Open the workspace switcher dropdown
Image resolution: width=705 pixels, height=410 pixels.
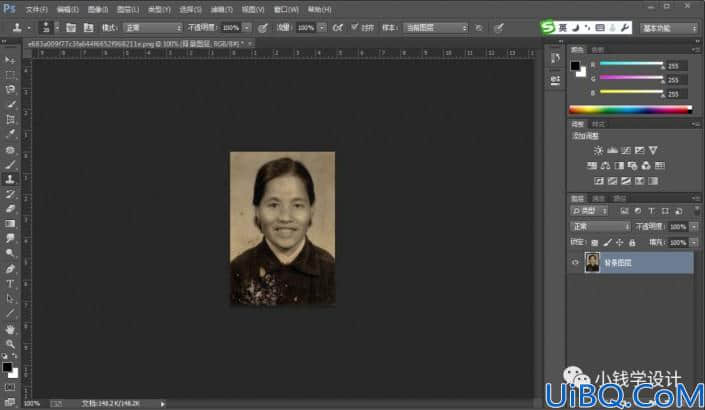[x=669, y=28]
